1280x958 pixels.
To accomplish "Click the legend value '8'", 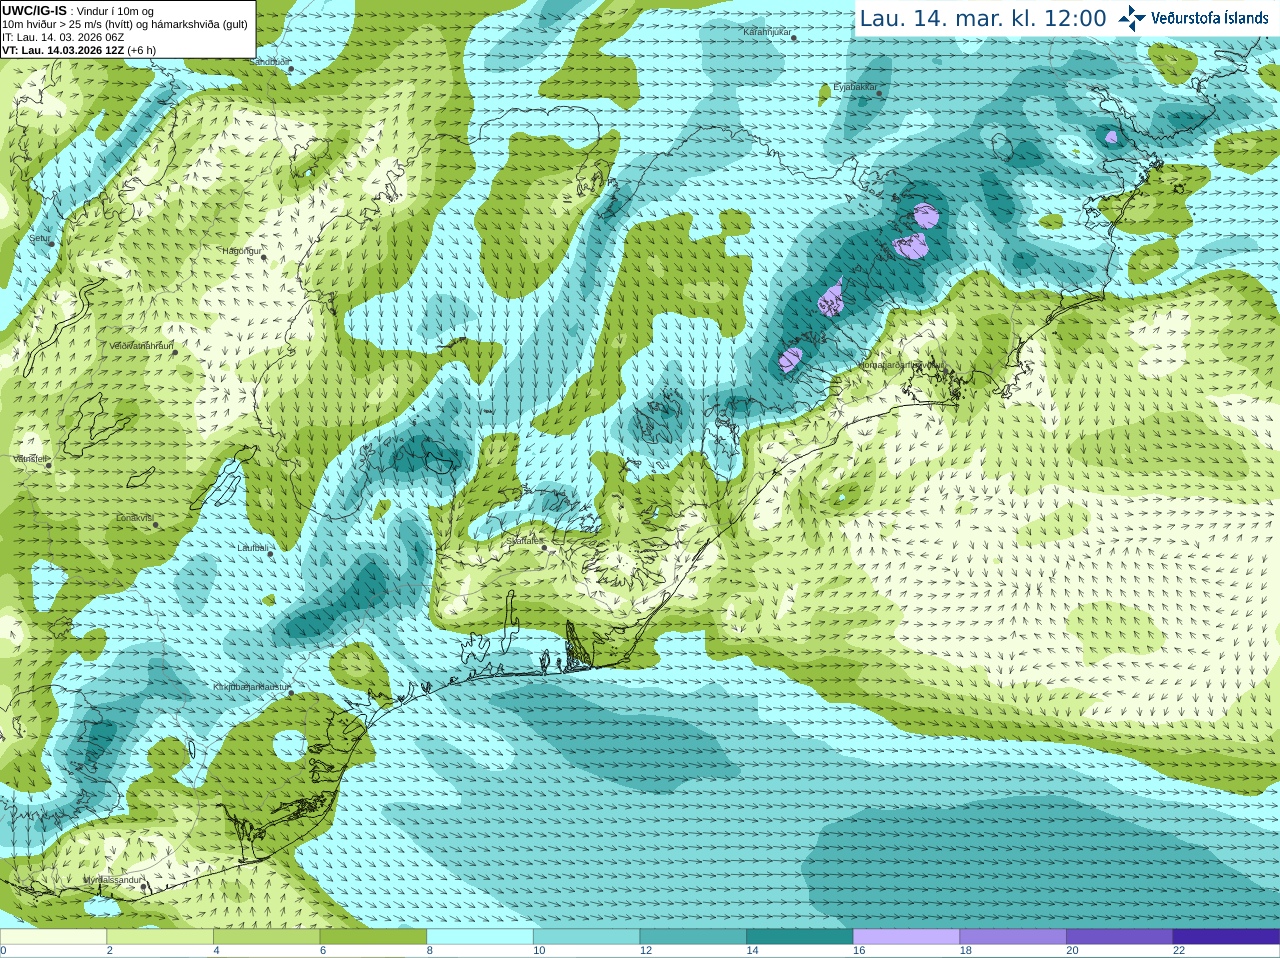I will [430, 951].
